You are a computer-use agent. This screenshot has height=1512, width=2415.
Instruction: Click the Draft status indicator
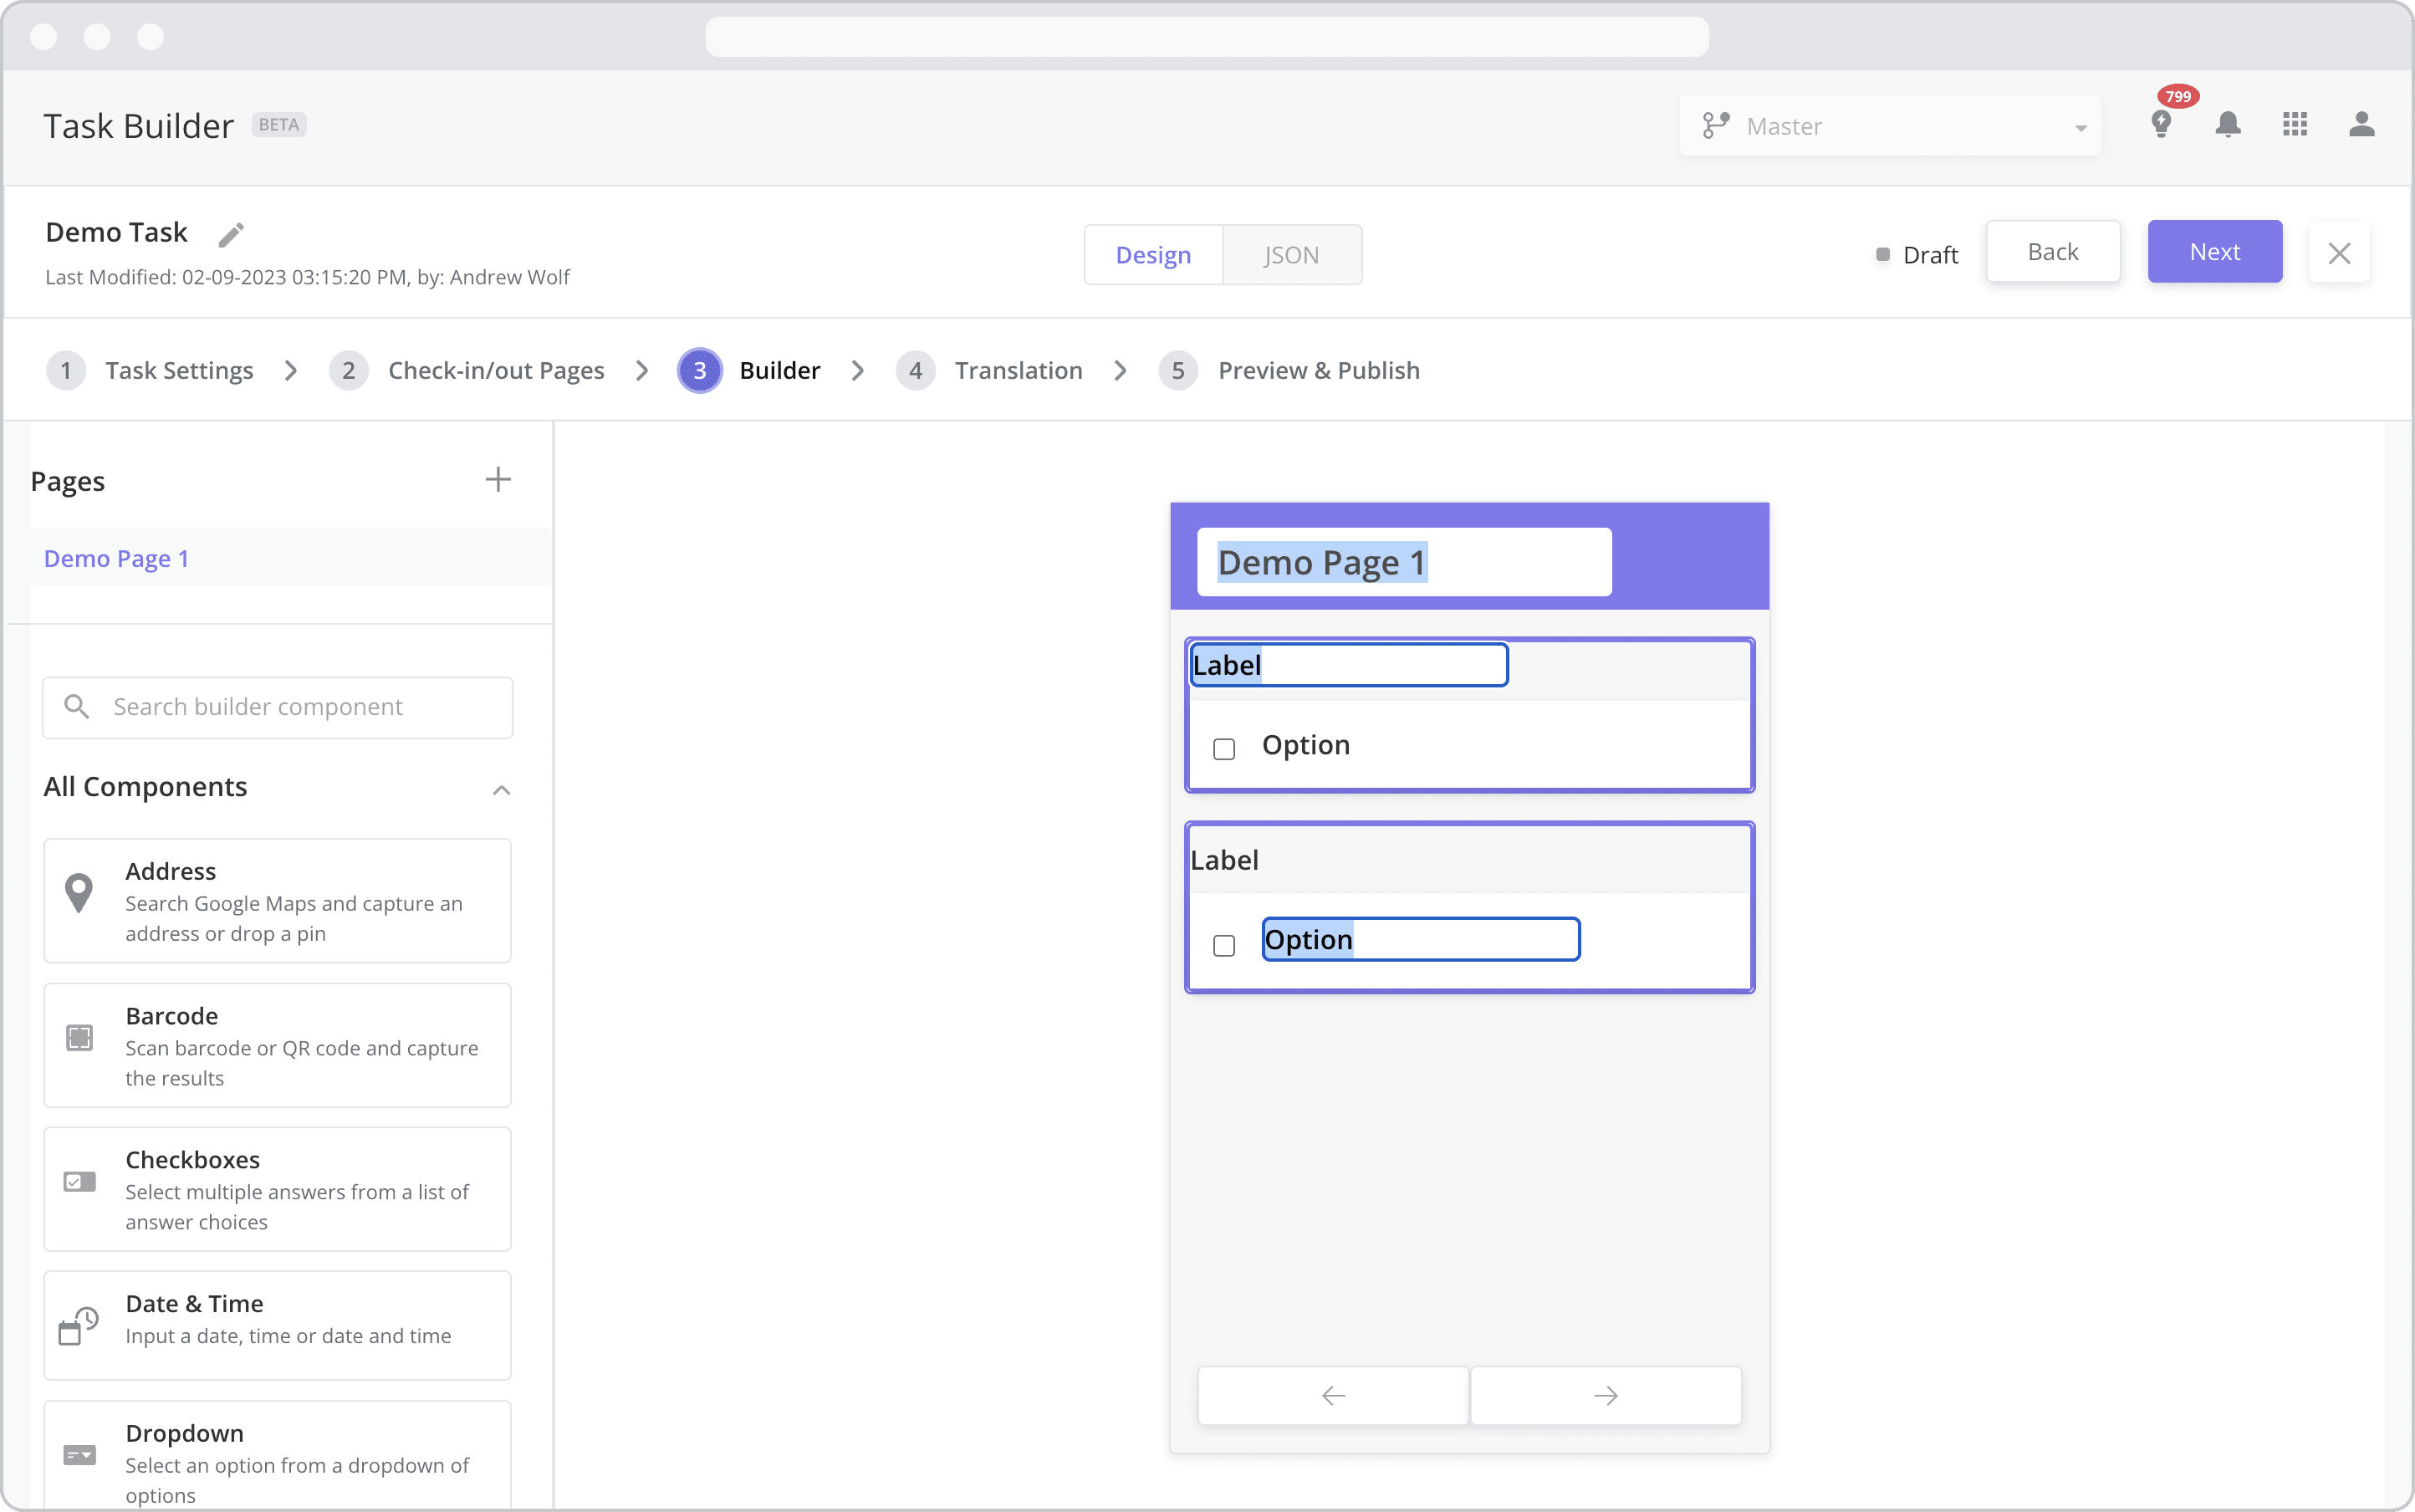tap(1917, 255)
